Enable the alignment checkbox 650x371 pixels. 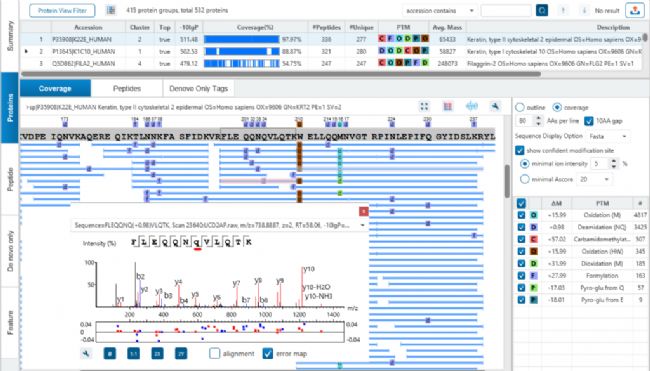(x=215, y=354)
